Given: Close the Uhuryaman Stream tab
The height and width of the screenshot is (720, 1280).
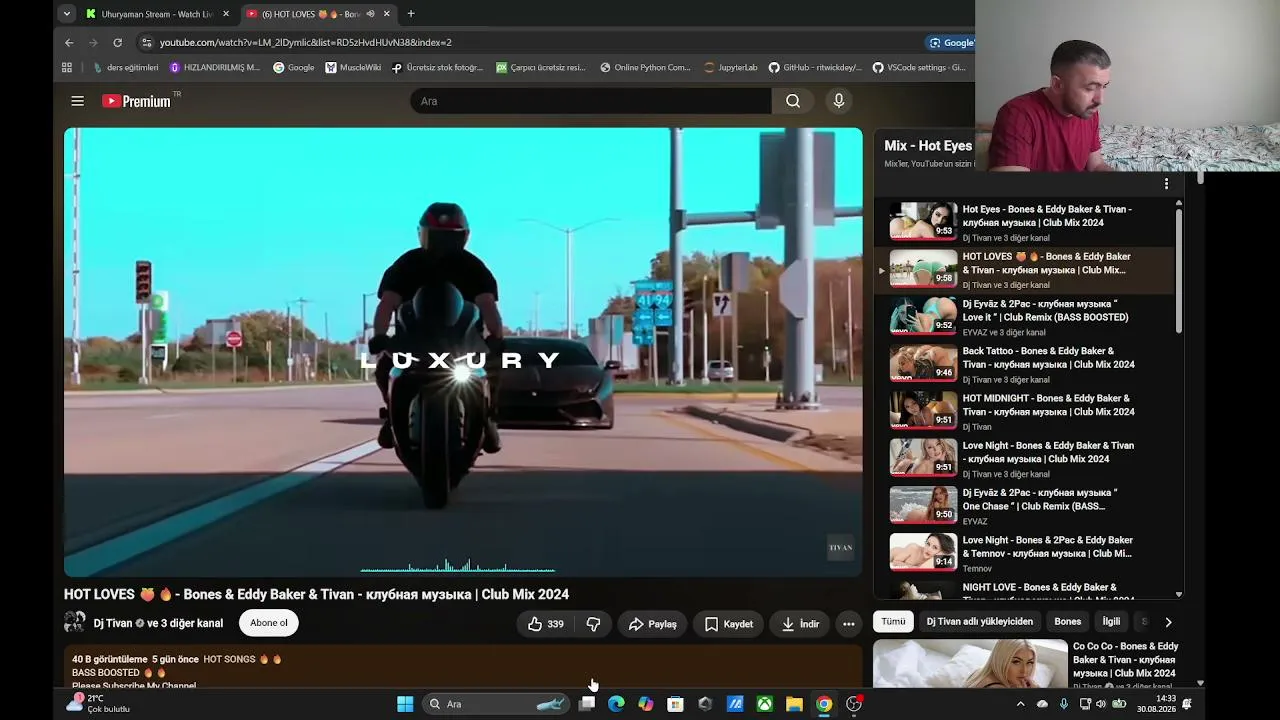Looking at the screenshot, I should [226, 14].
